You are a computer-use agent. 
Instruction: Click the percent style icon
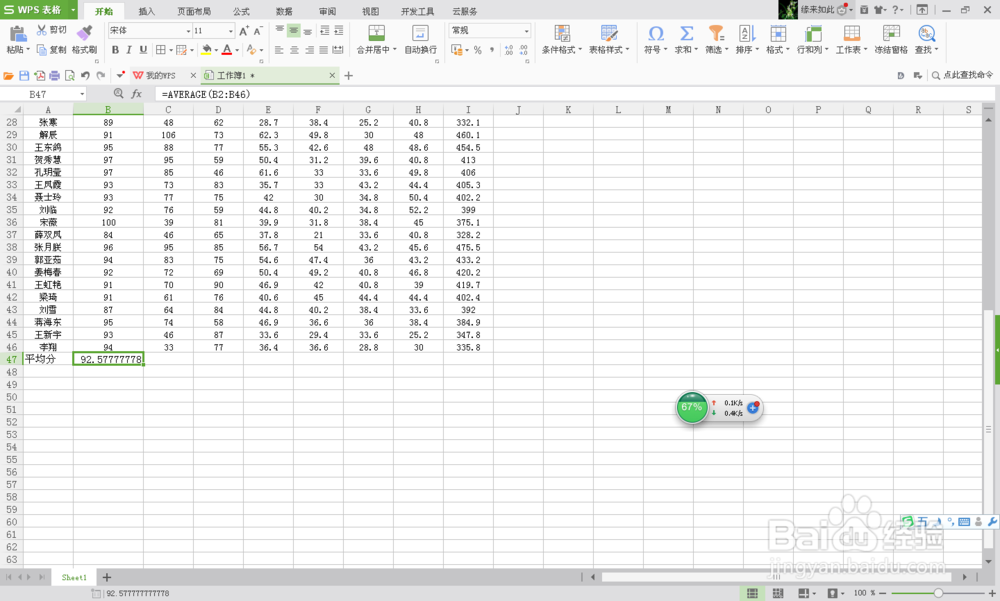pos(478,50)
